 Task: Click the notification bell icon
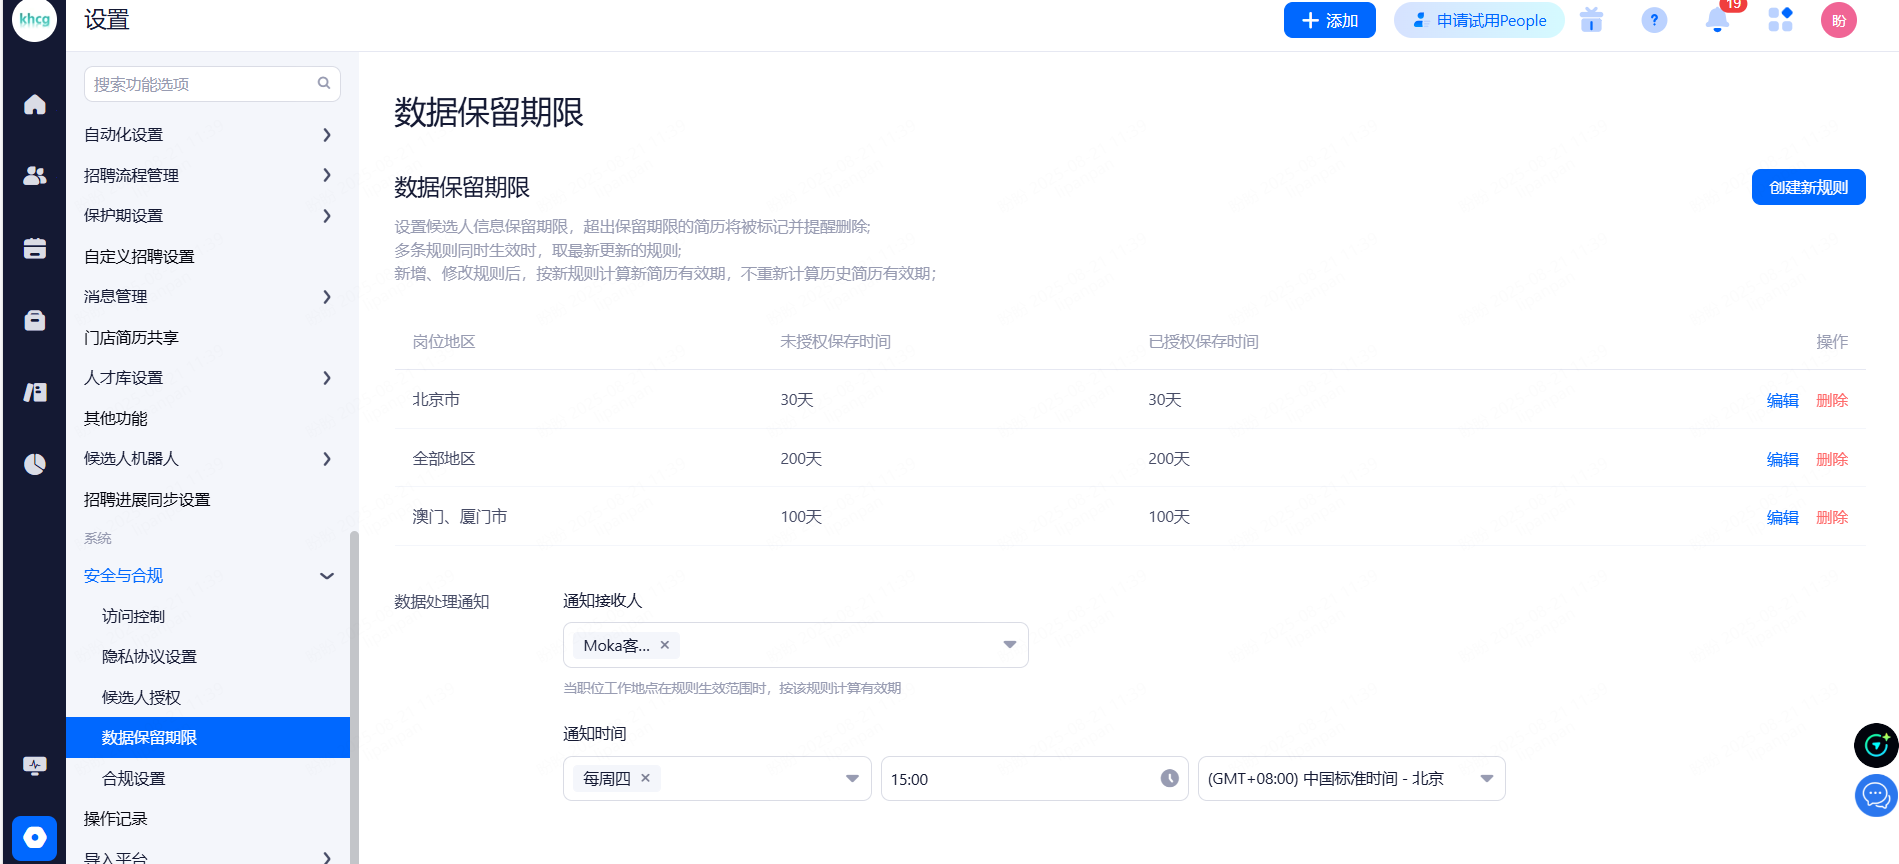point(1717,20)
